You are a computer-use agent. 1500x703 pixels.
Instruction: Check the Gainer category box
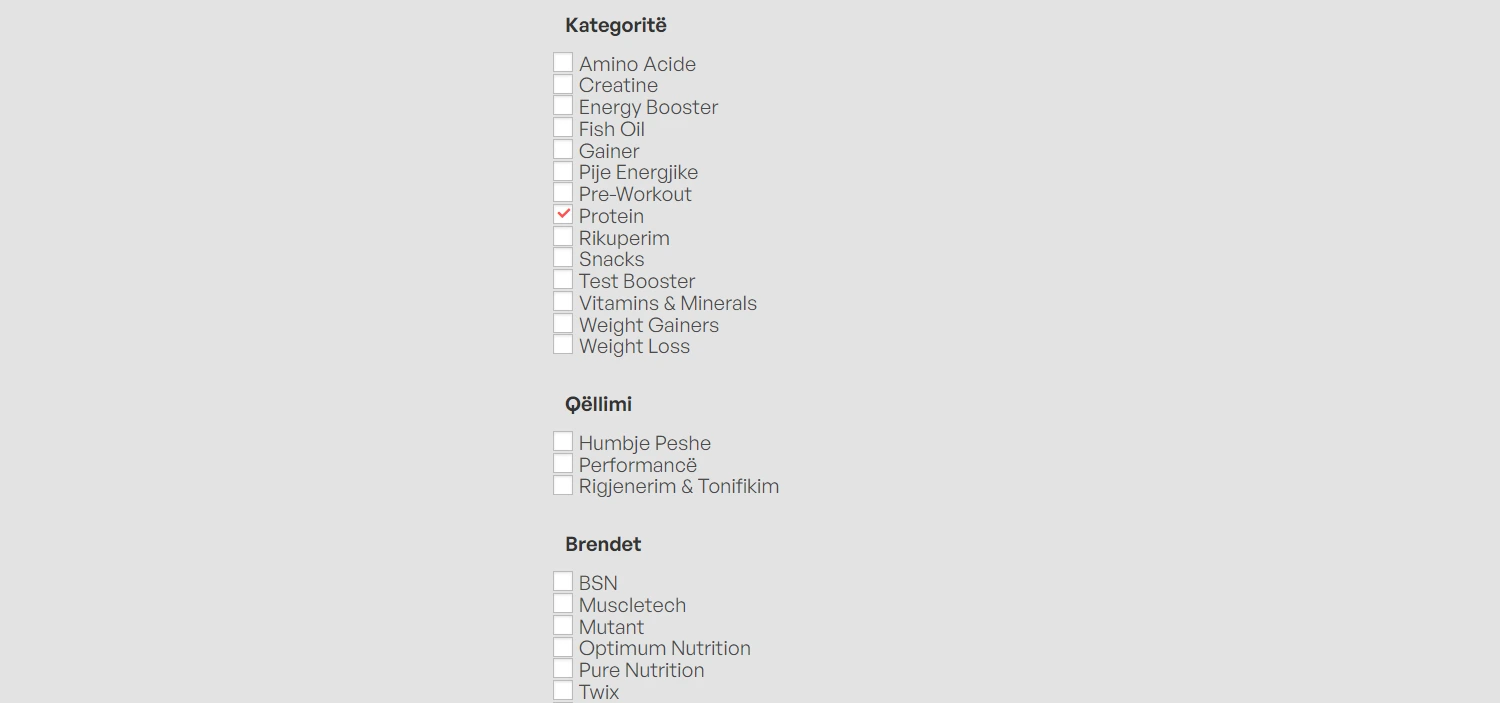pyautogui.click(x=563, y=150)
